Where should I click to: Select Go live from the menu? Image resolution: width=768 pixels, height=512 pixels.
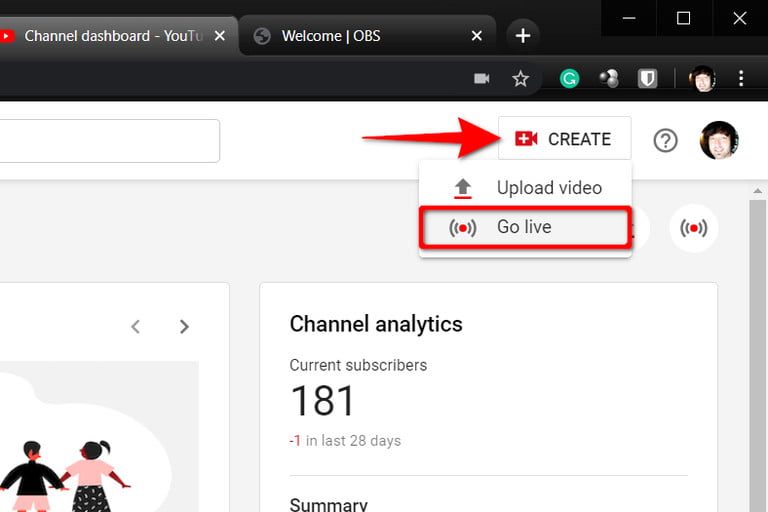click(525, 227)
